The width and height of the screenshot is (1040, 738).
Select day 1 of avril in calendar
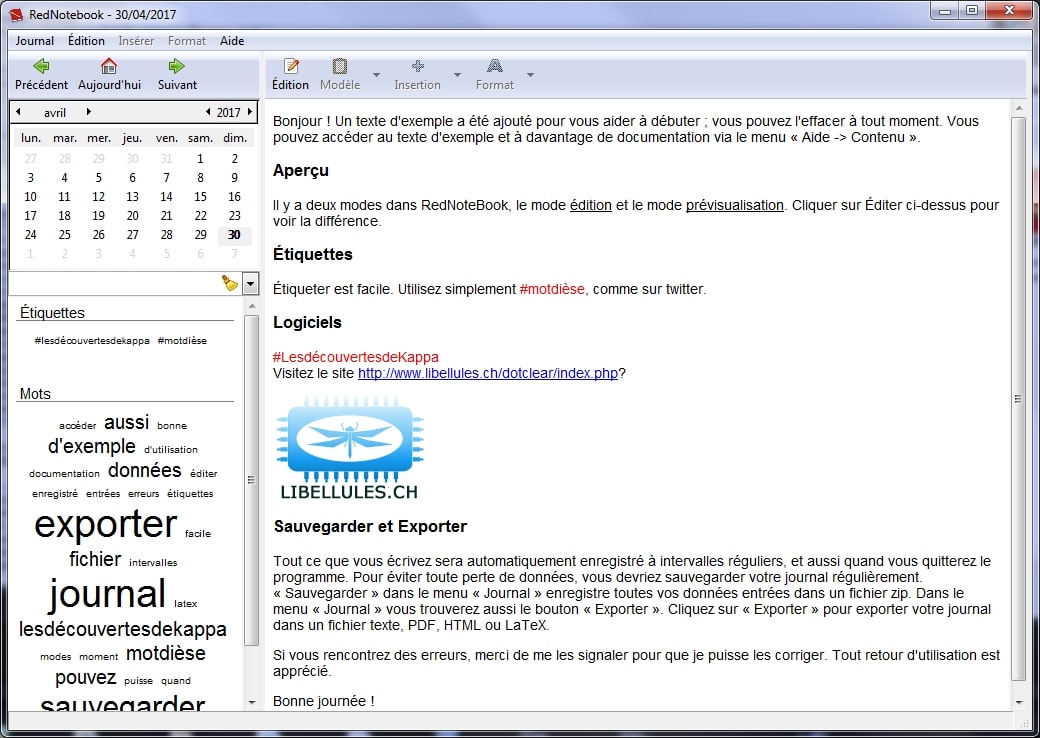pyautogui.click(x=200, y=158)
